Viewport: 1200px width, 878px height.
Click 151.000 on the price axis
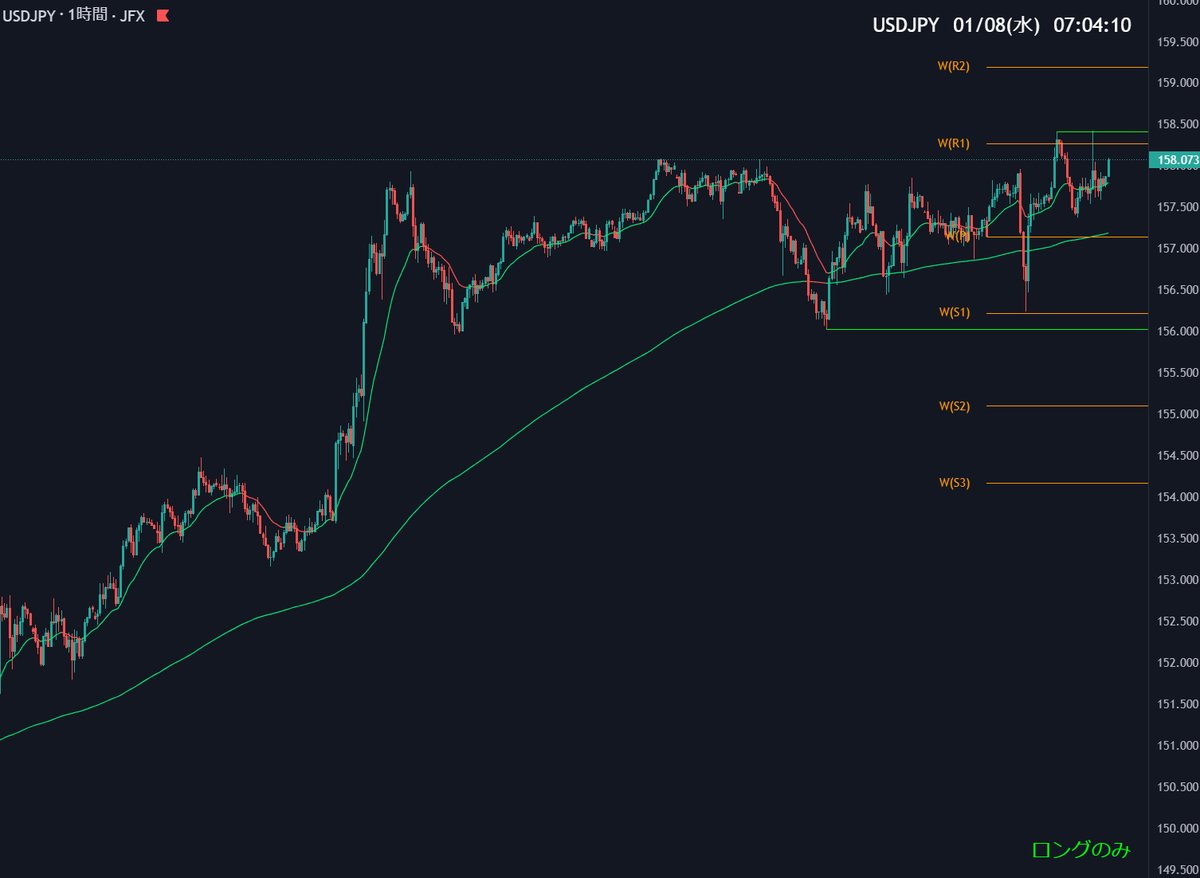[1177, 746]
